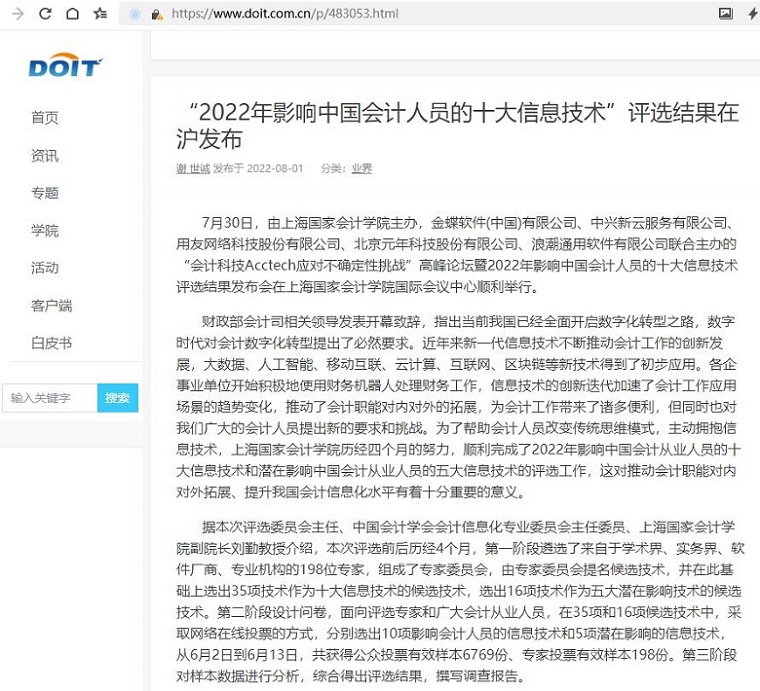760x691 pixels.
Task: Navigate to 学院 section
Action: (45, 230)
